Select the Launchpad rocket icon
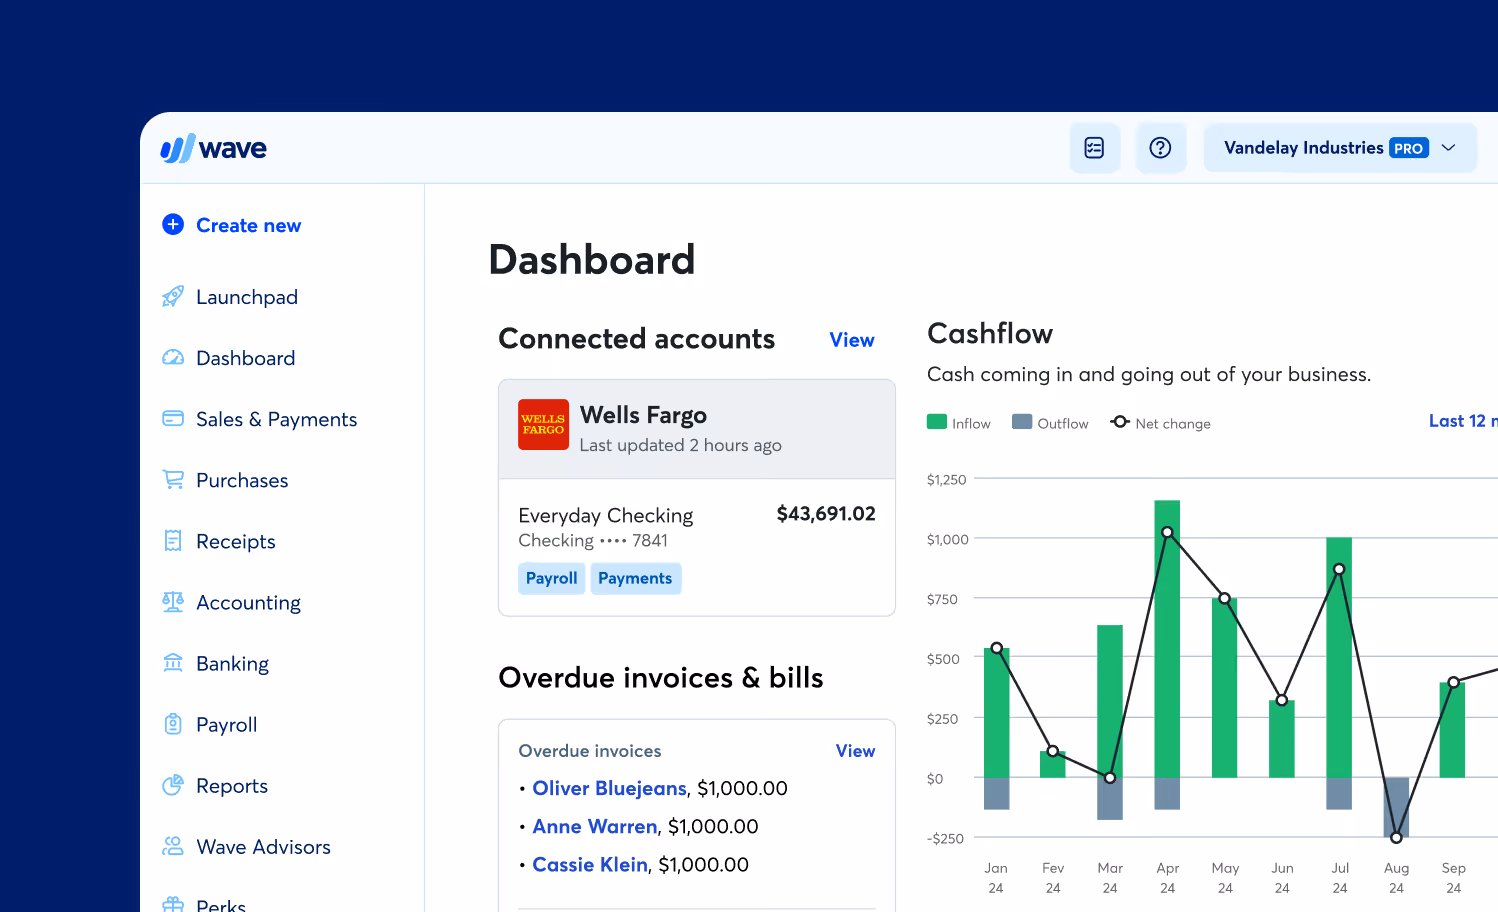Viewport: 1498px width, 912px height. (x=172, y=296)
